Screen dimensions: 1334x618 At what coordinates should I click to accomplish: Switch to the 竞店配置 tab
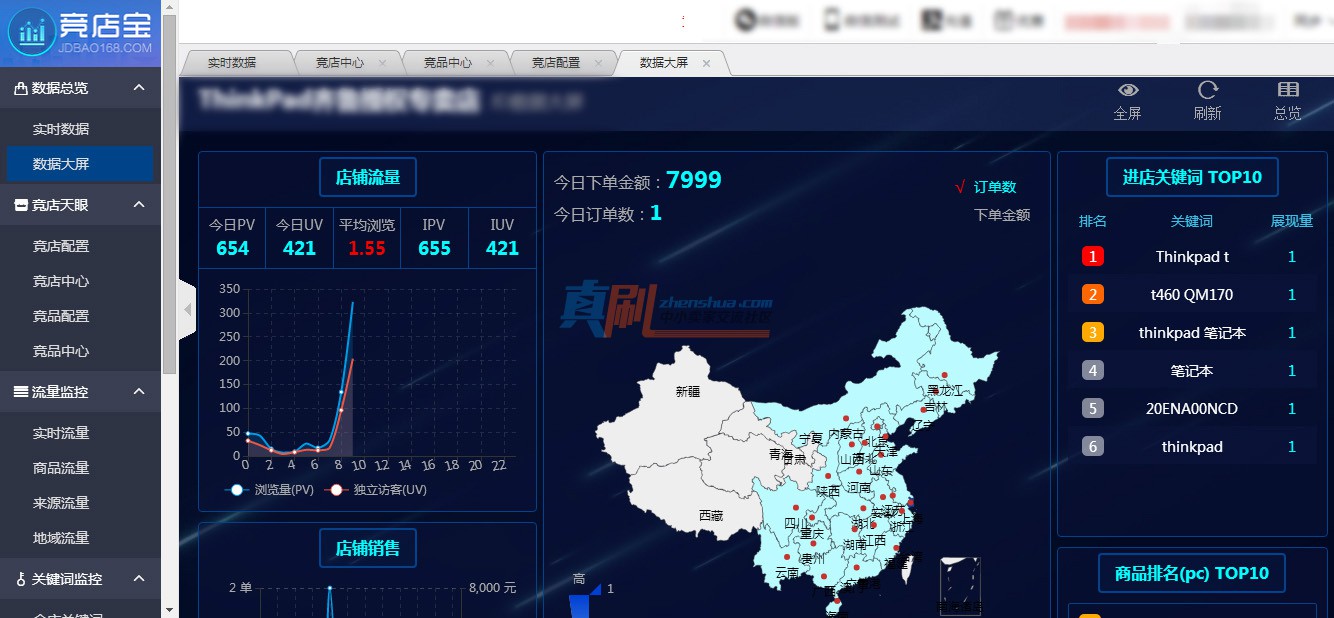click(x=556, y=63)
